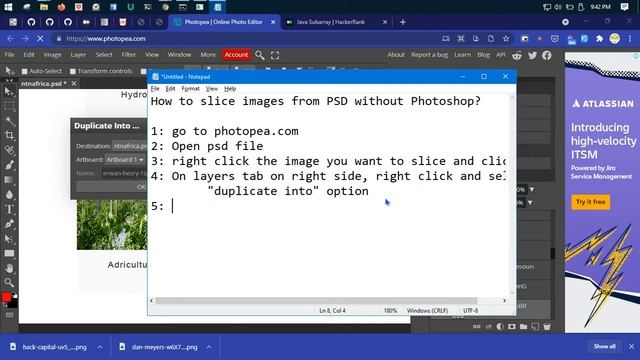Open Photopea Filter menu
Viewport: 640px width, 360px height.
129,54
